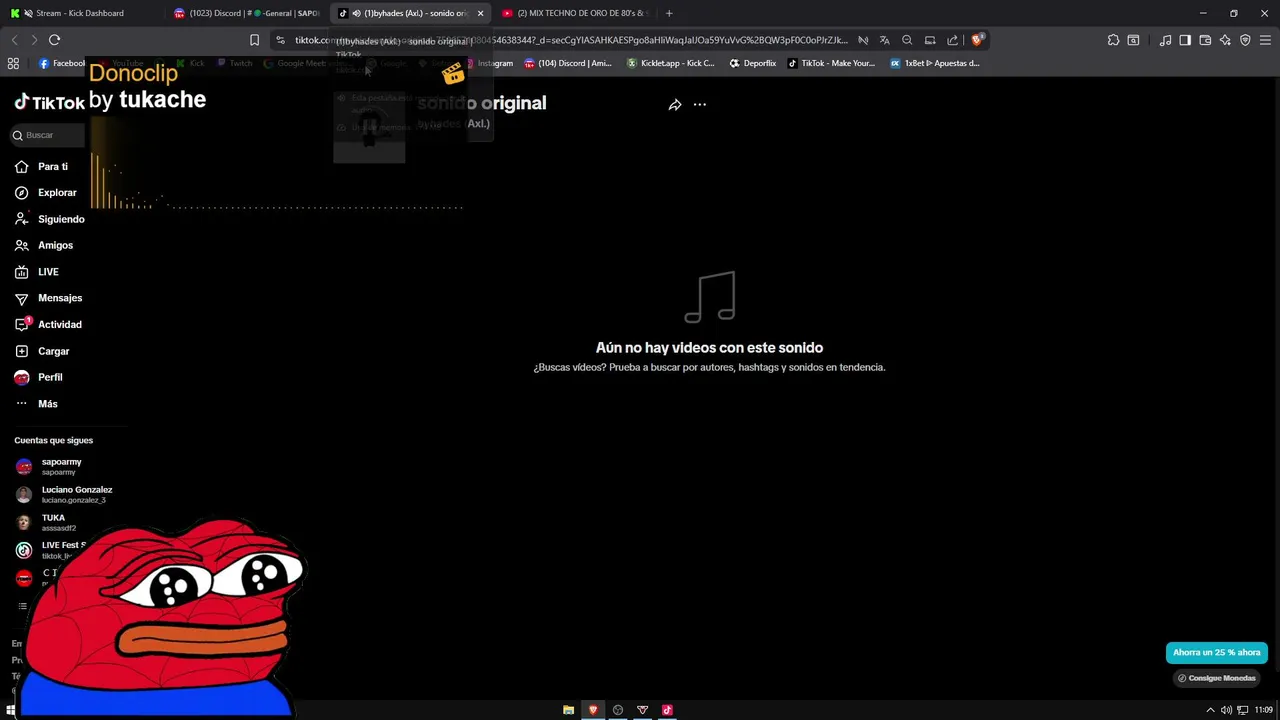
Task: Click the zoom magnifier icon in address bar
Action: 907,40
